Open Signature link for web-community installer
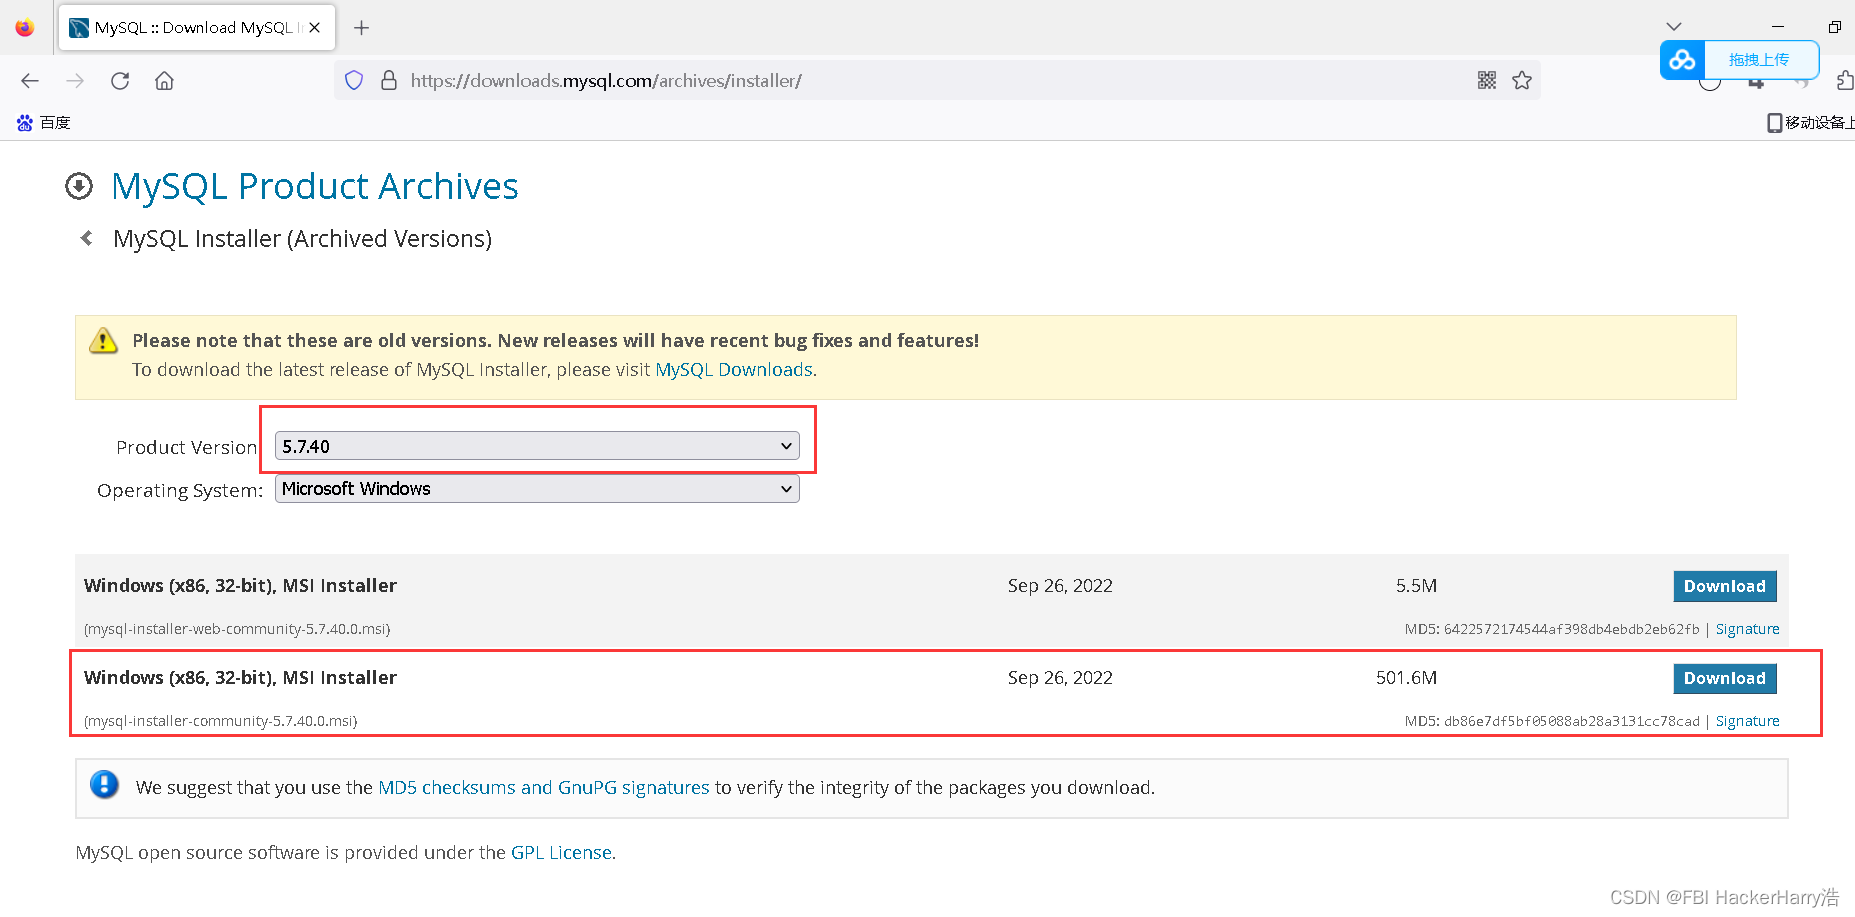This screenshot has height=917, width=1855. pyautogui.click(x=1747, y=629)
